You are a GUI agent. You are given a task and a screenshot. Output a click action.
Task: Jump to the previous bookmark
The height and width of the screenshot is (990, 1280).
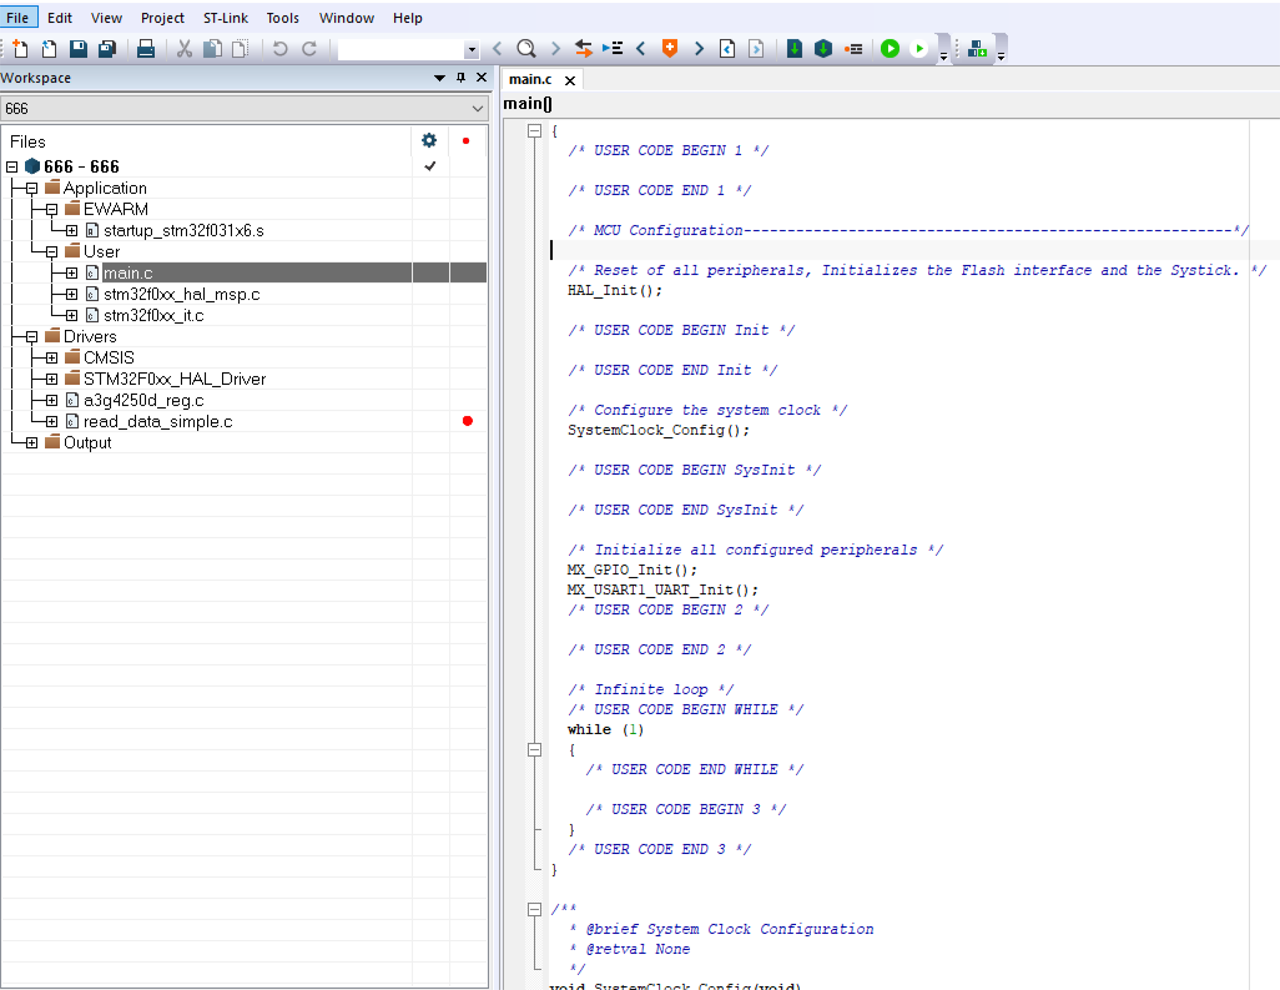pyautogui.click(x=641, y=48)
